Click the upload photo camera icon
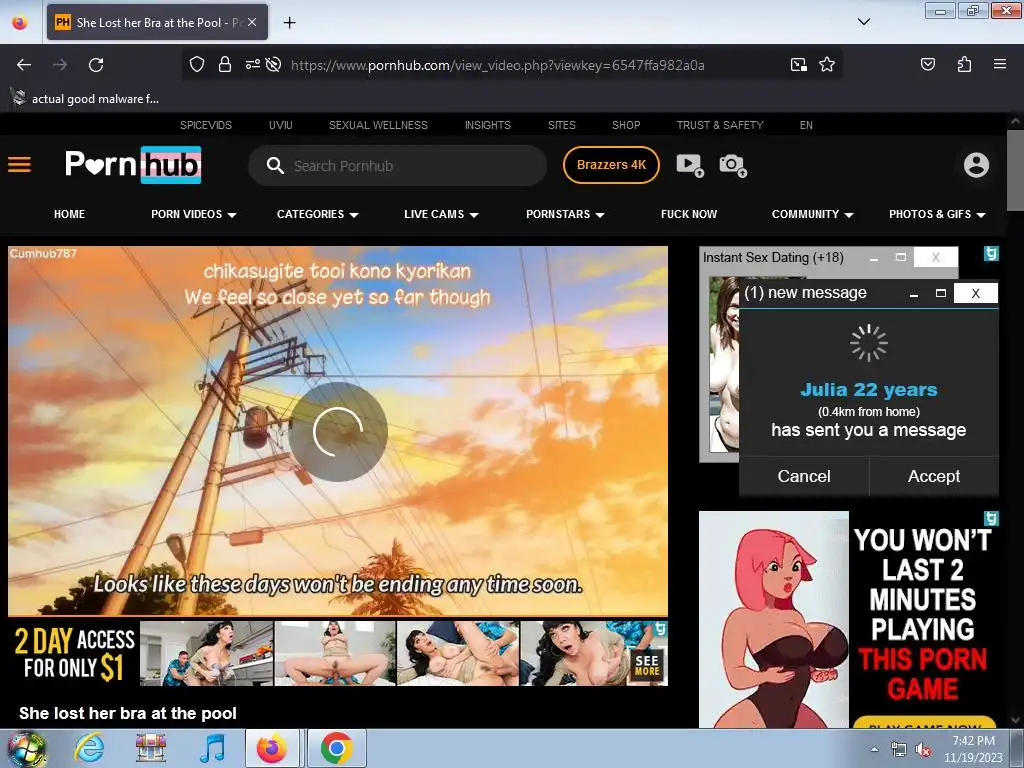1024x768 pixels. click(733, 165)
